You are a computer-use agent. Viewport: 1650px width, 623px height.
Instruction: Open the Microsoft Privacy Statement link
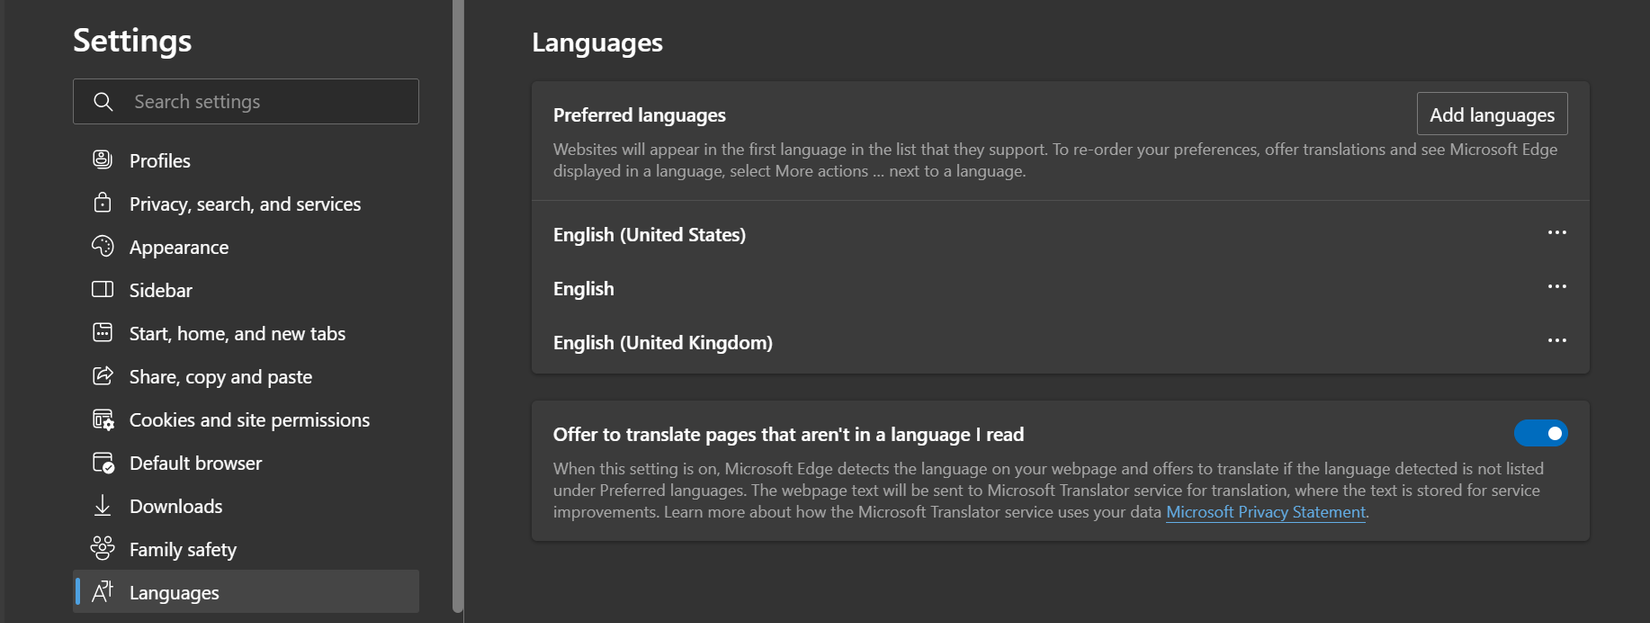click(x=1265, y=512)
